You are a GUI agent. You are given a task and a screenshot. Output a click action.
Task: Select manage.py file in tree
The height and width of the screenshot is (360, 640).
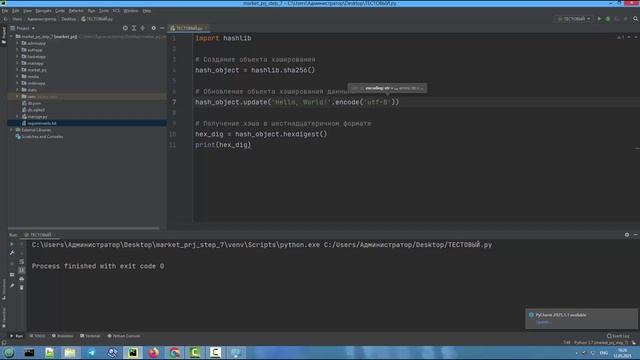[x=37, y=117]
